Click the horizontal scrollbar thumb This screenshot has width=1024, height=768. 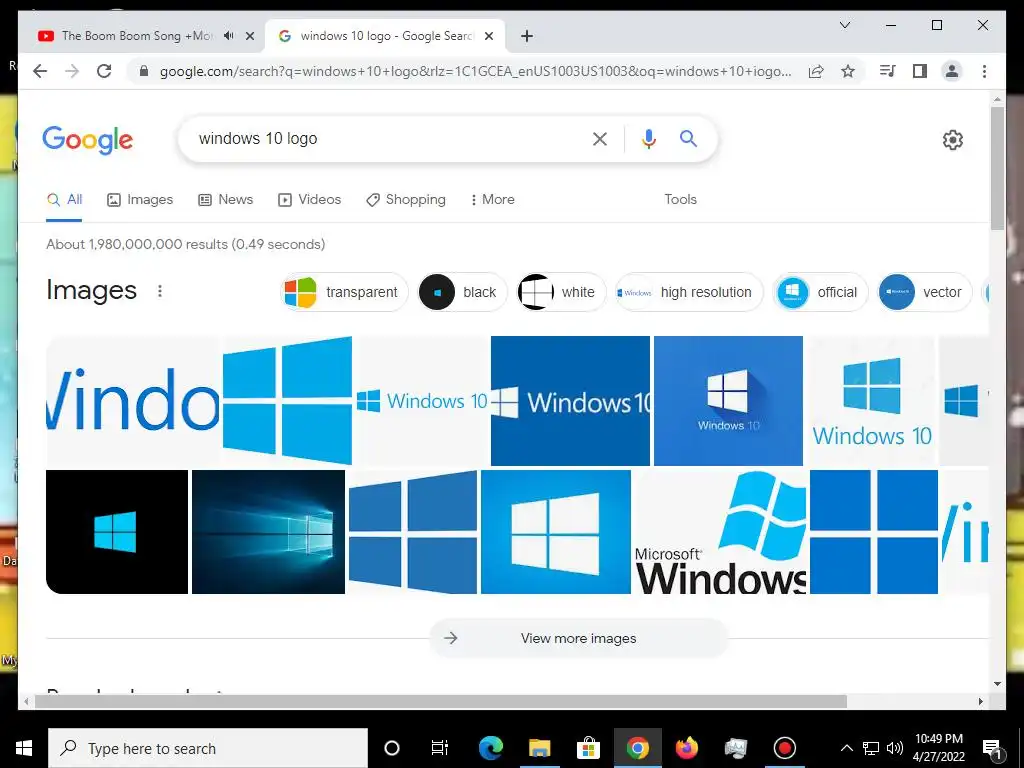tap(441, 701)
